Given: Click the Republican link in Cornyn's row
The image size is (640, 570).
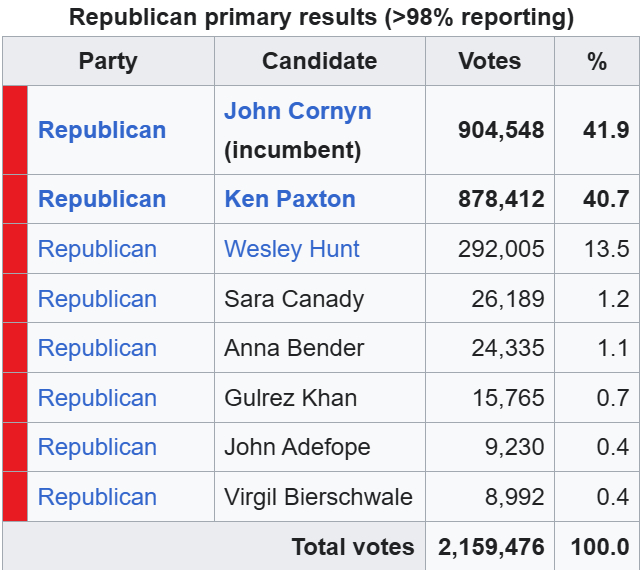Looking at the screenshot, I should click(x=102, y=130).
